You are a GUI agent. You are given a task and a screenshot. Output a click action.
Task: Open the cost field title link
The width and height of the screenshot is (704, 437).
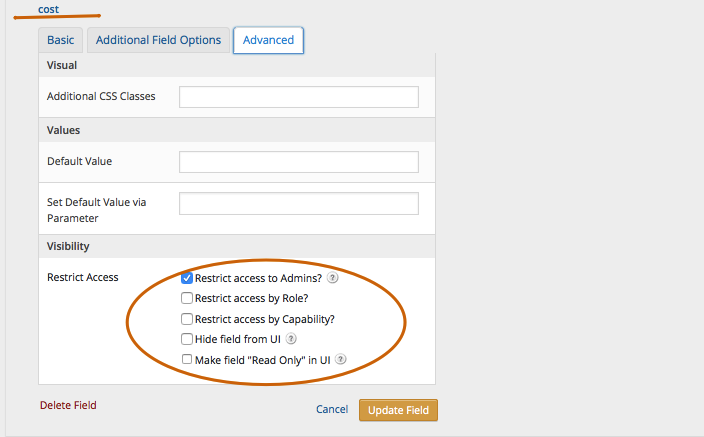click(x=50, y=9)
